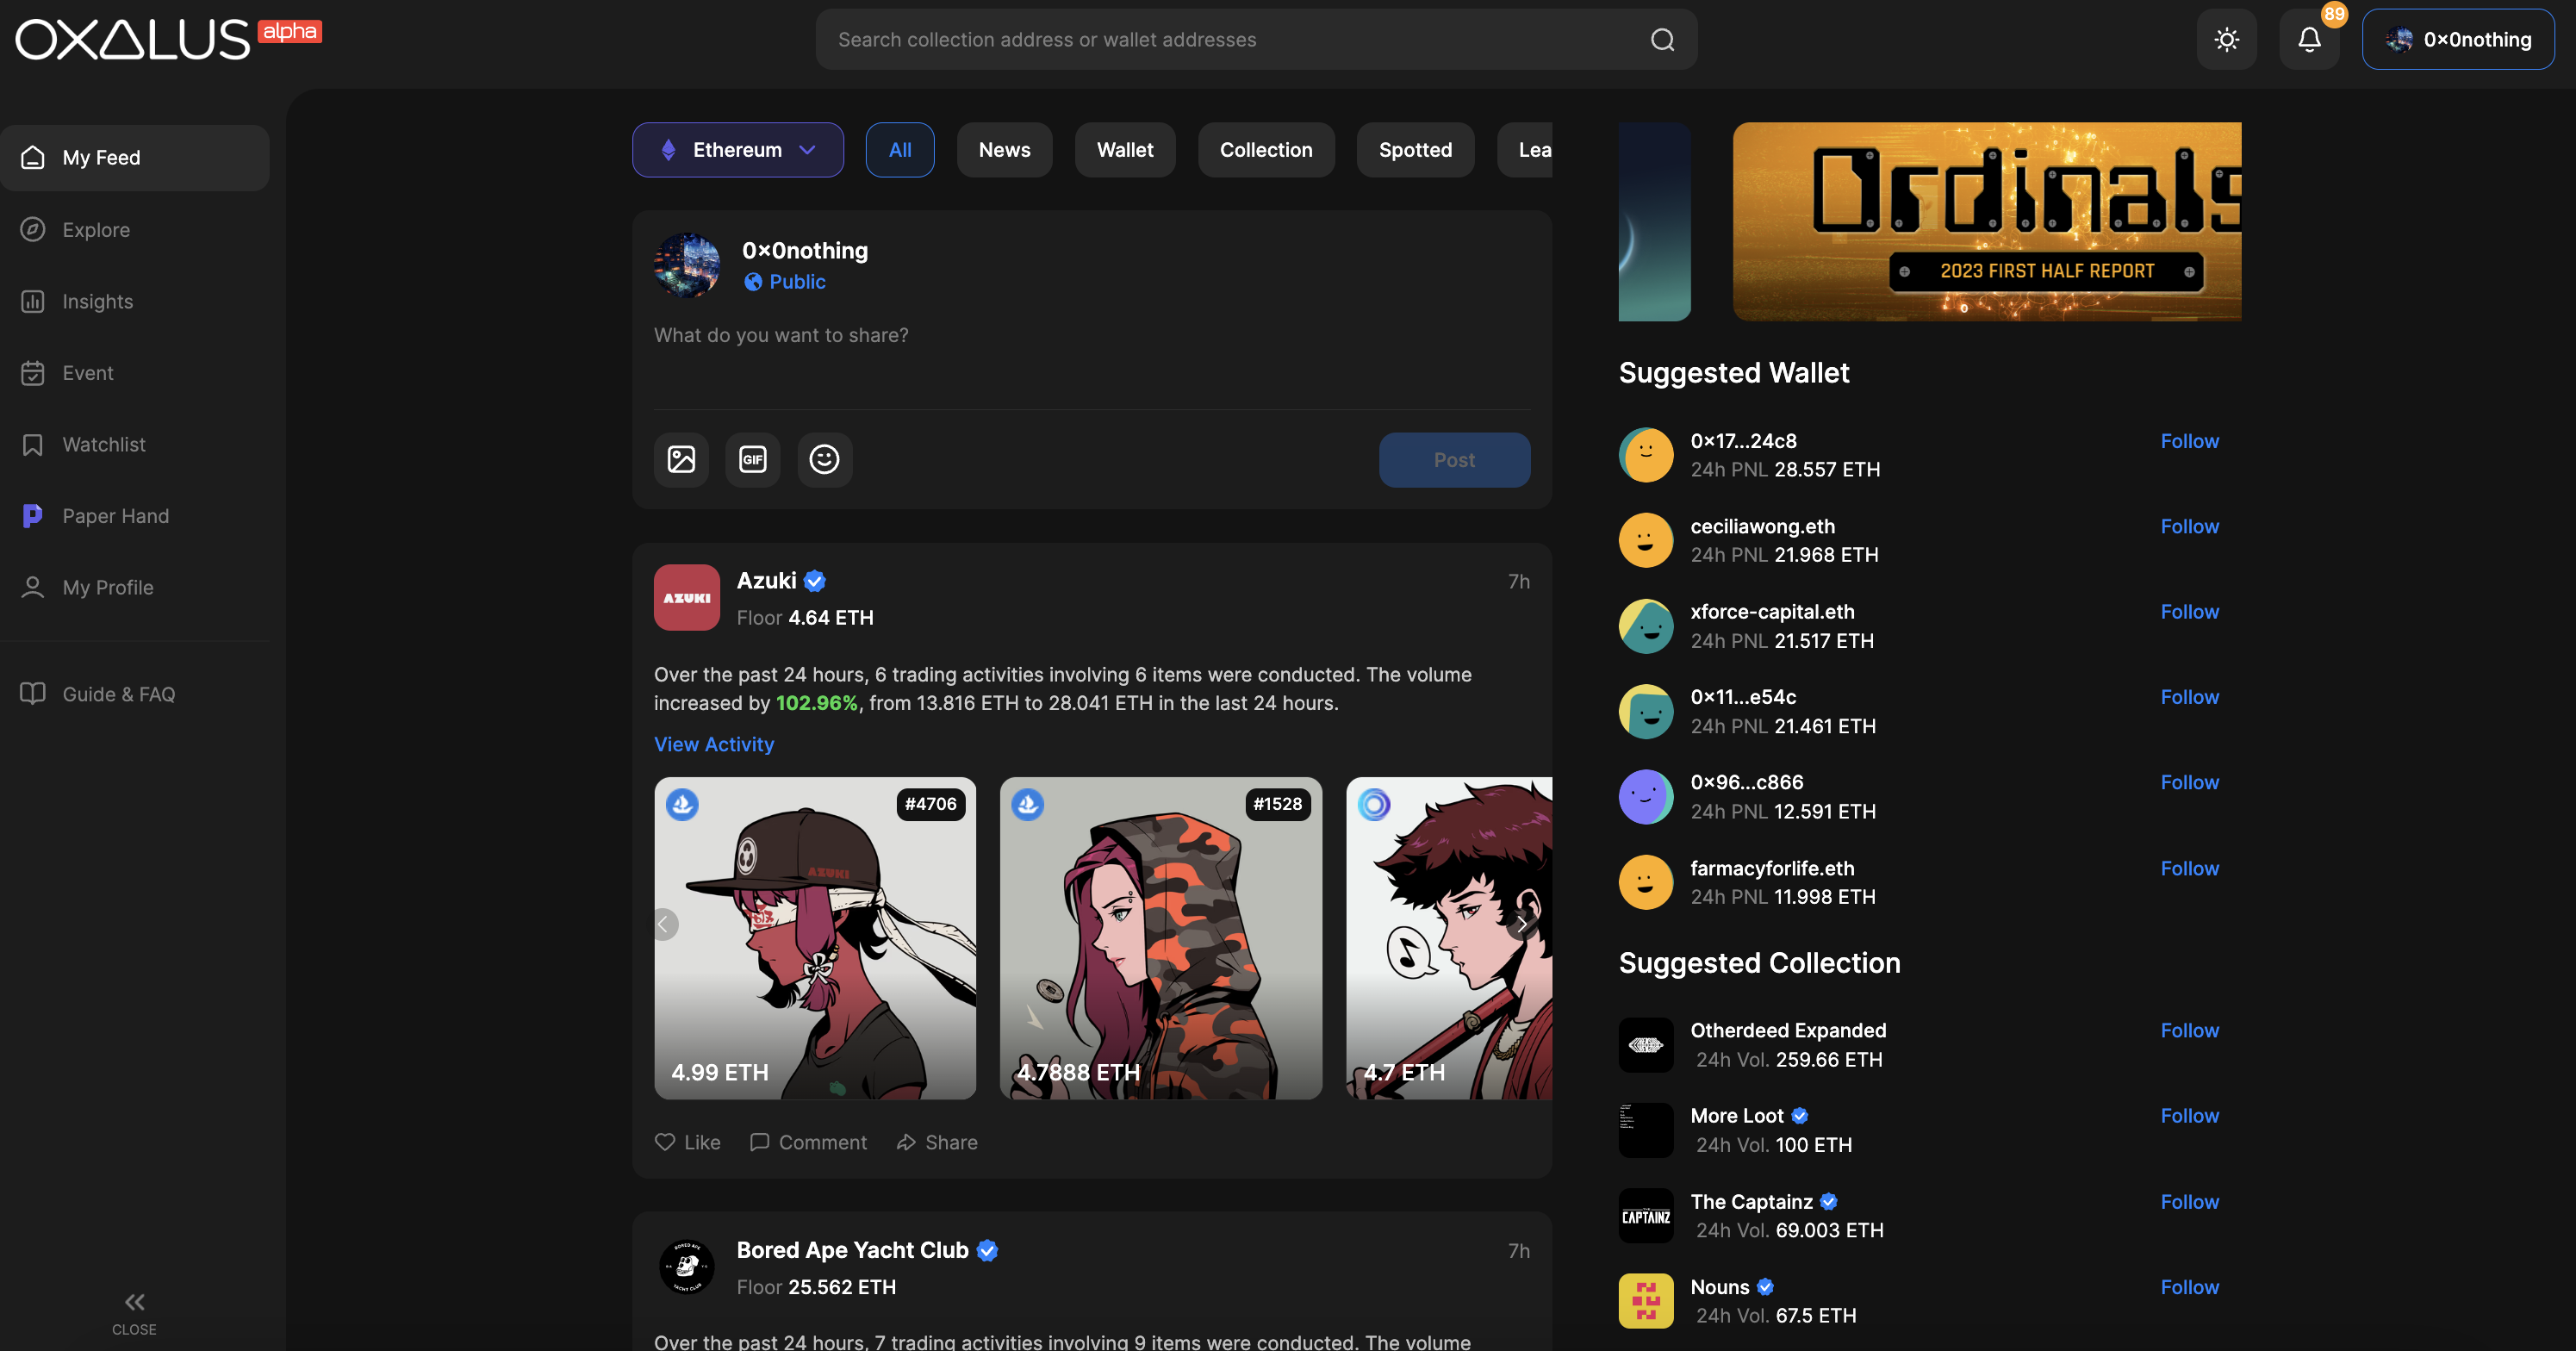Open Azuki collection logo
The image size is (2576, 1351).
pos(687,598)
